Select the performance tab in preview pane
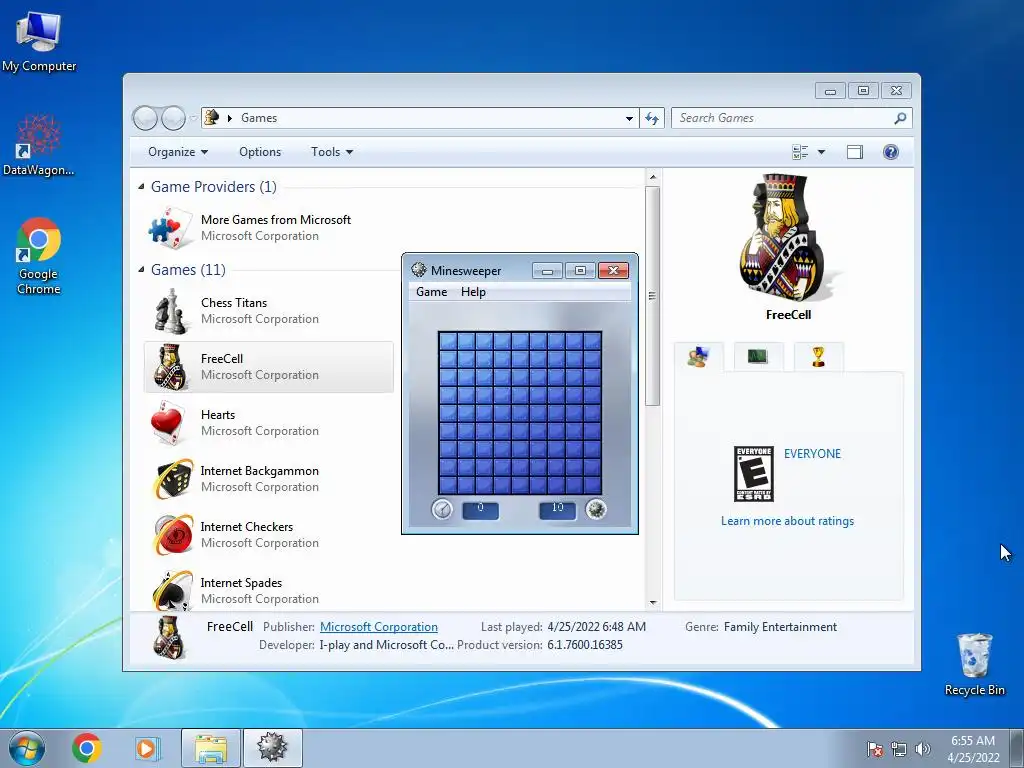1024x768 pixels. (758, 357)
